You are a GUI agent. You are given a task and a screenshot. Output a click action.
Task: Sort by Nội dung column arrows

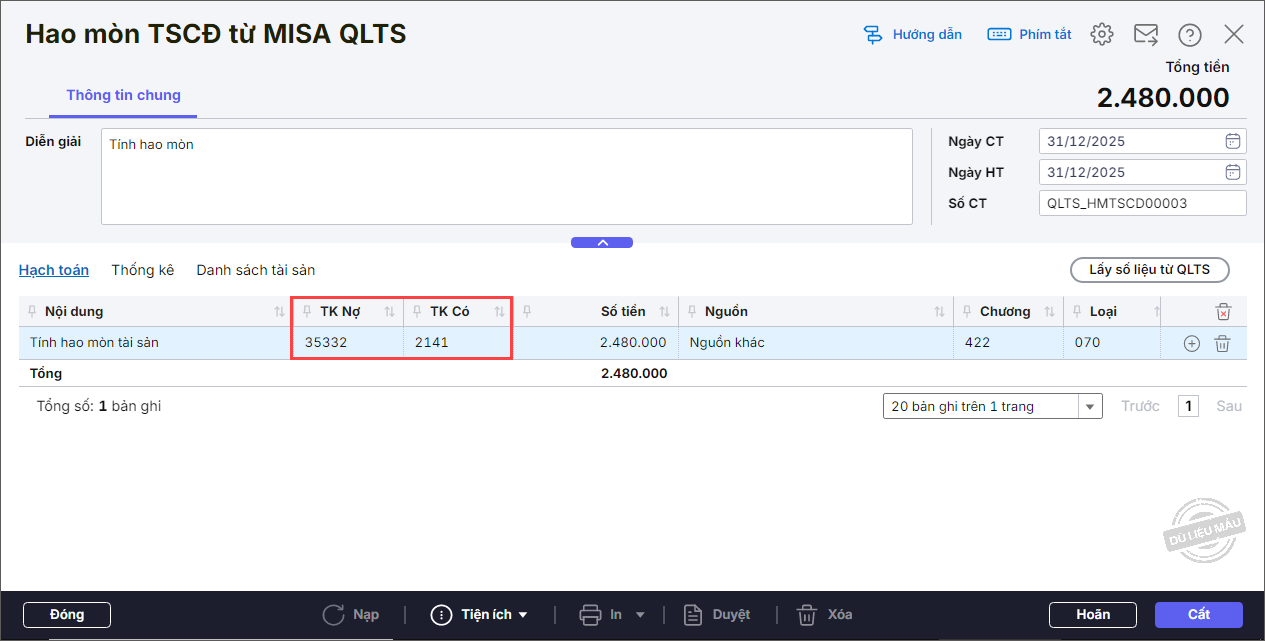coord(279,312)
